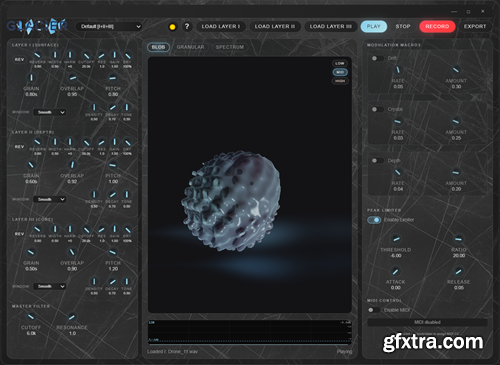Image resolution: width=500 pixels, height=365 pixels.
Task: Click Master Filter RESONANCE knob
Action: click(x=72, y=316)
